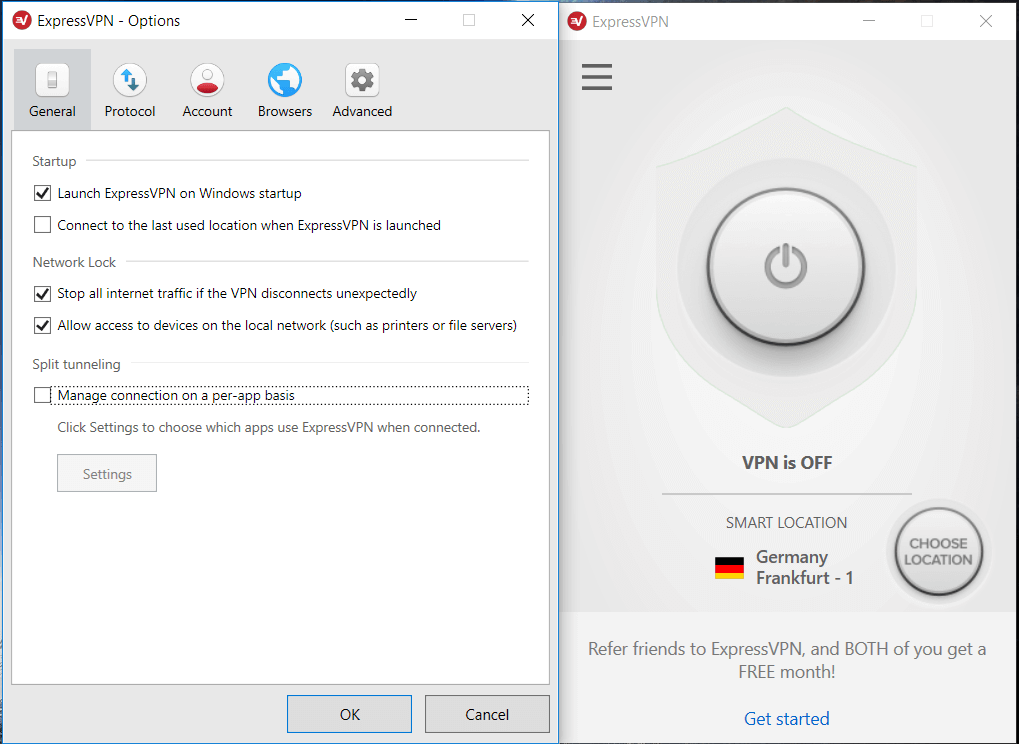The width and height of the screenshot is (1019, 744).
Task: Click the ExpressVPN logo in main window title bar
Action: coord(577,21)
